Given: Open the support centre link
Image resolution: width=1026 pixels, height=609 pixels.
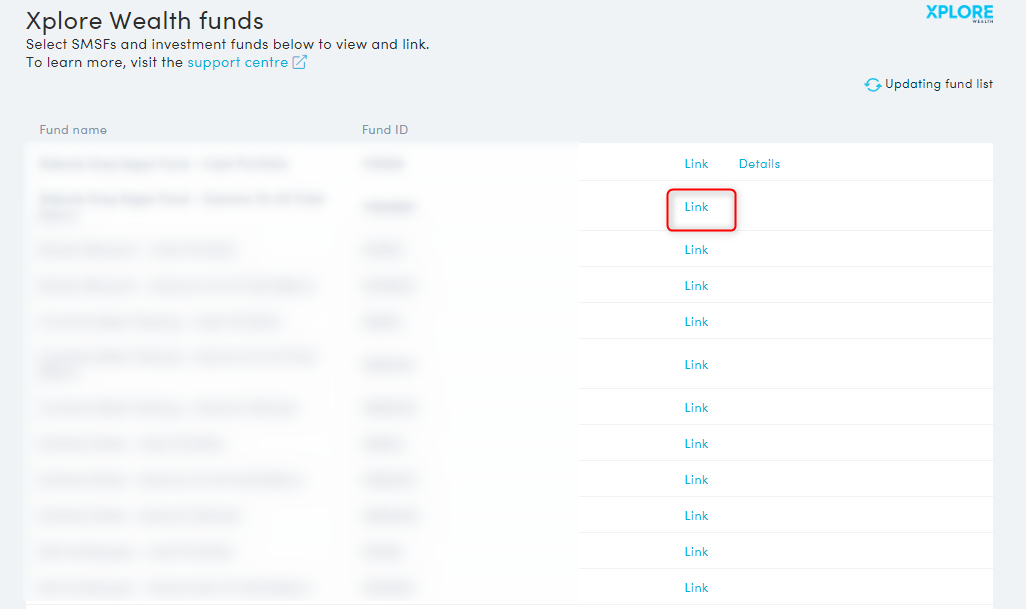Looking at the screenshot, I should 238,62.
